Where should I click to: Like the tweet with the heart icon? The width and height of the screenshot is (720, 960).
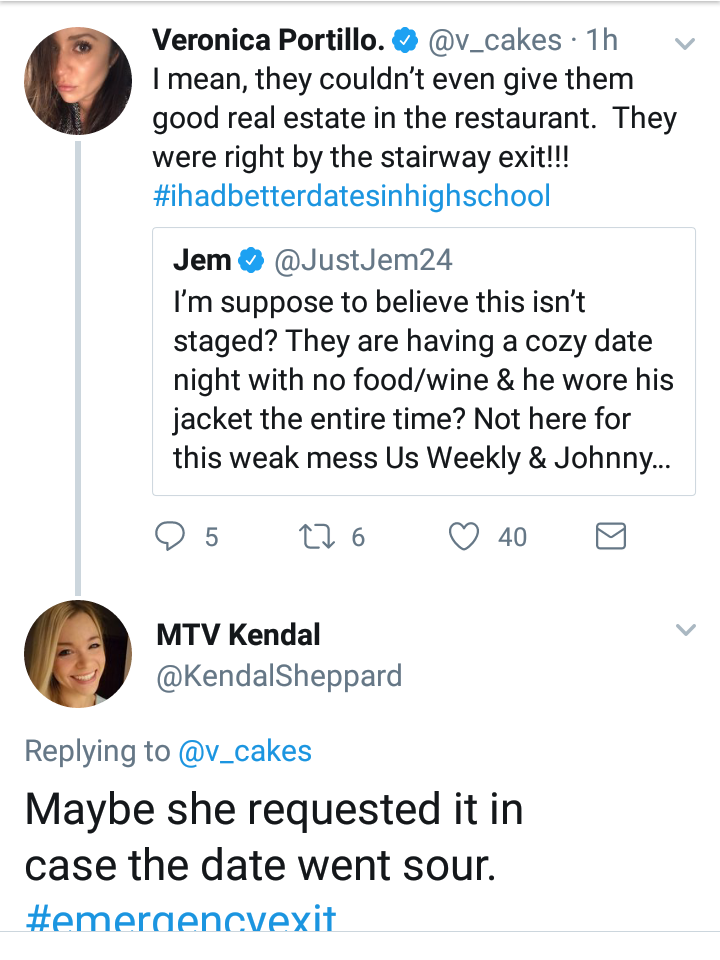(464, 537)
